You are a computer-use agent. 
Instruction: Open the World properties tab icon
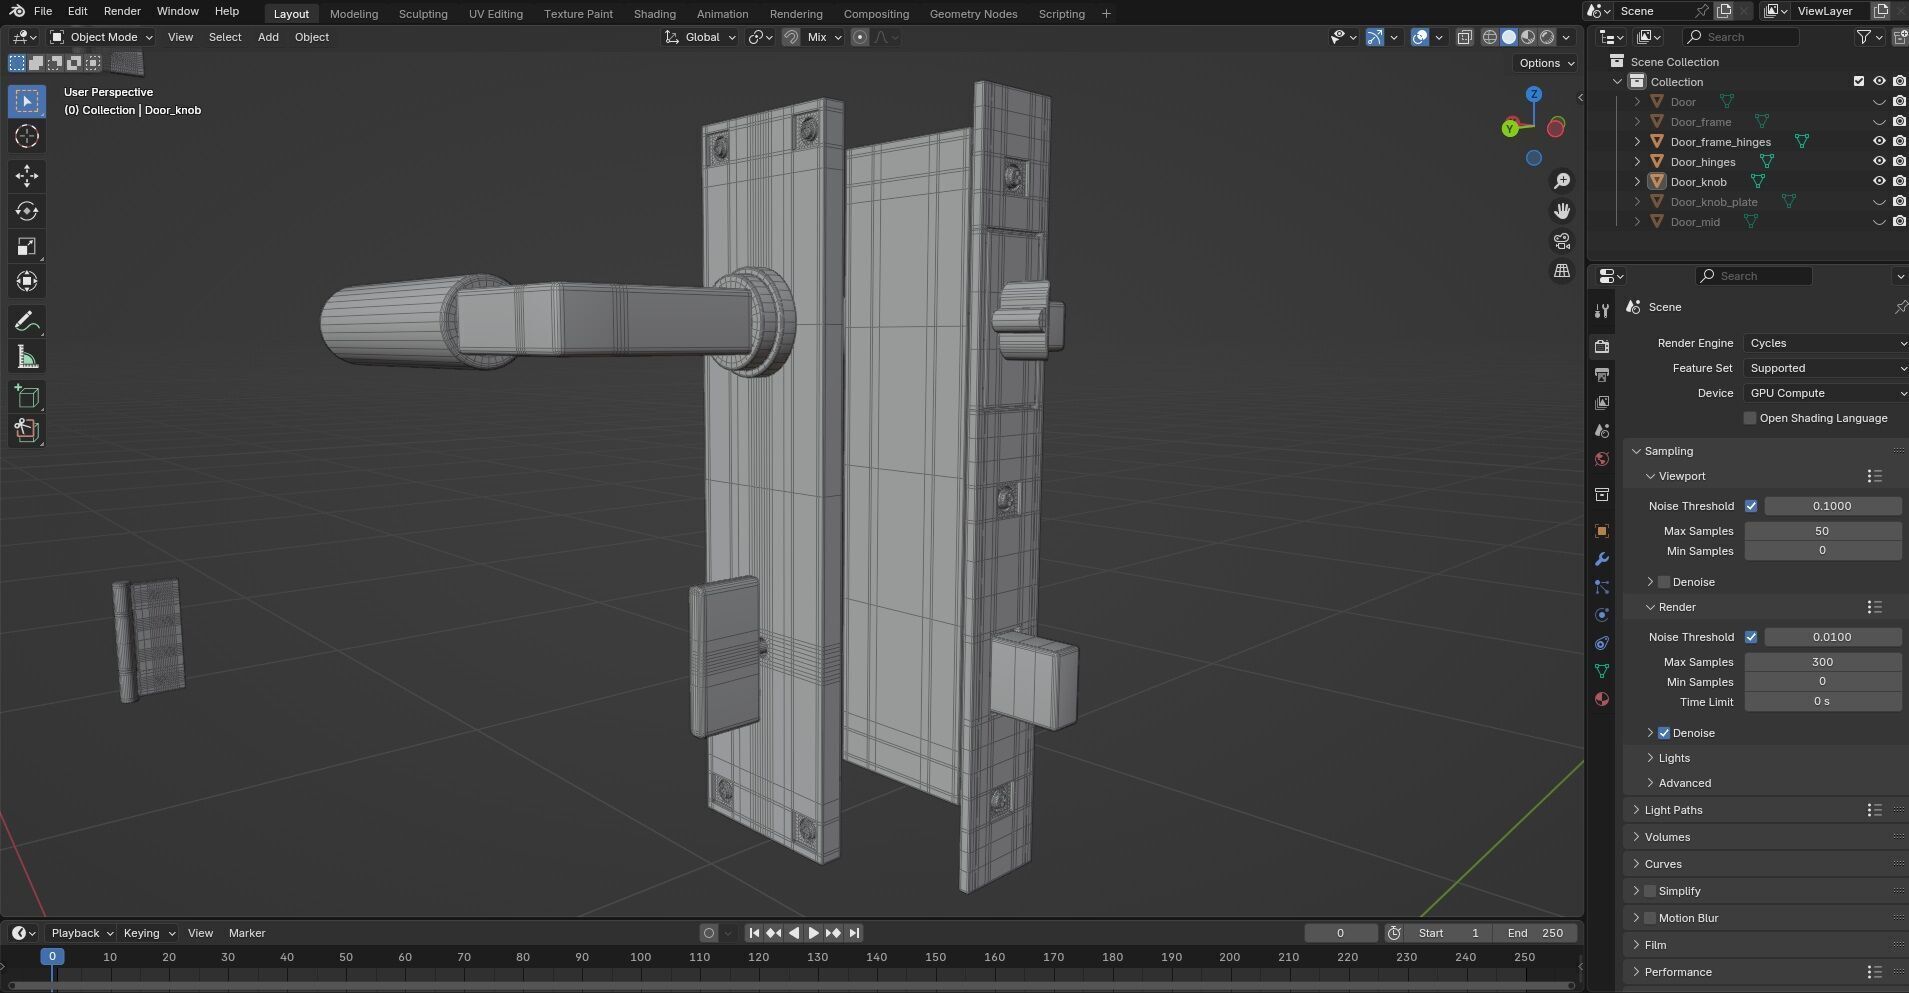pos(1602,459)
